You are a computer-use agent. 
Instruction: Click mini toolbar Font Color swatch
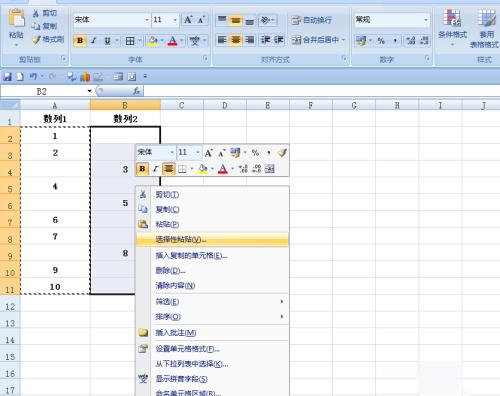(x=222, y=169)
